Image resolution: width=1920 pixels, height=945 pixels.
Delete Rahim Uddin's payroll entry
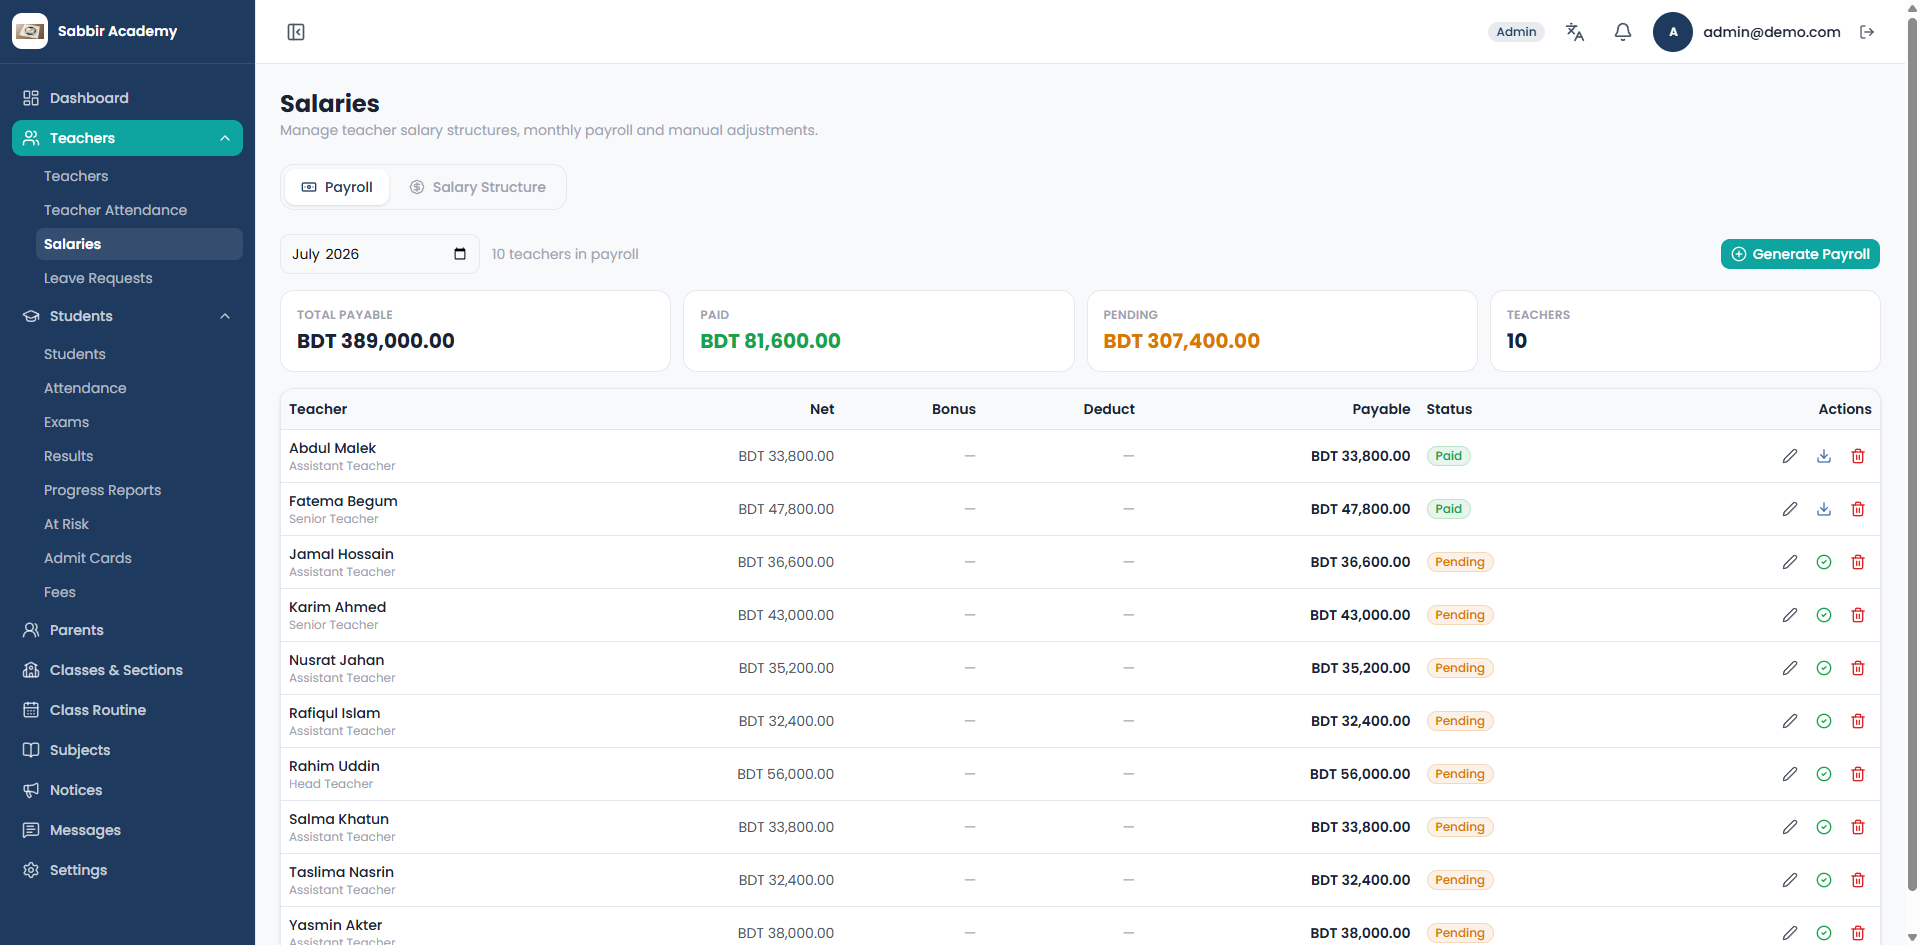(1858, 774)
